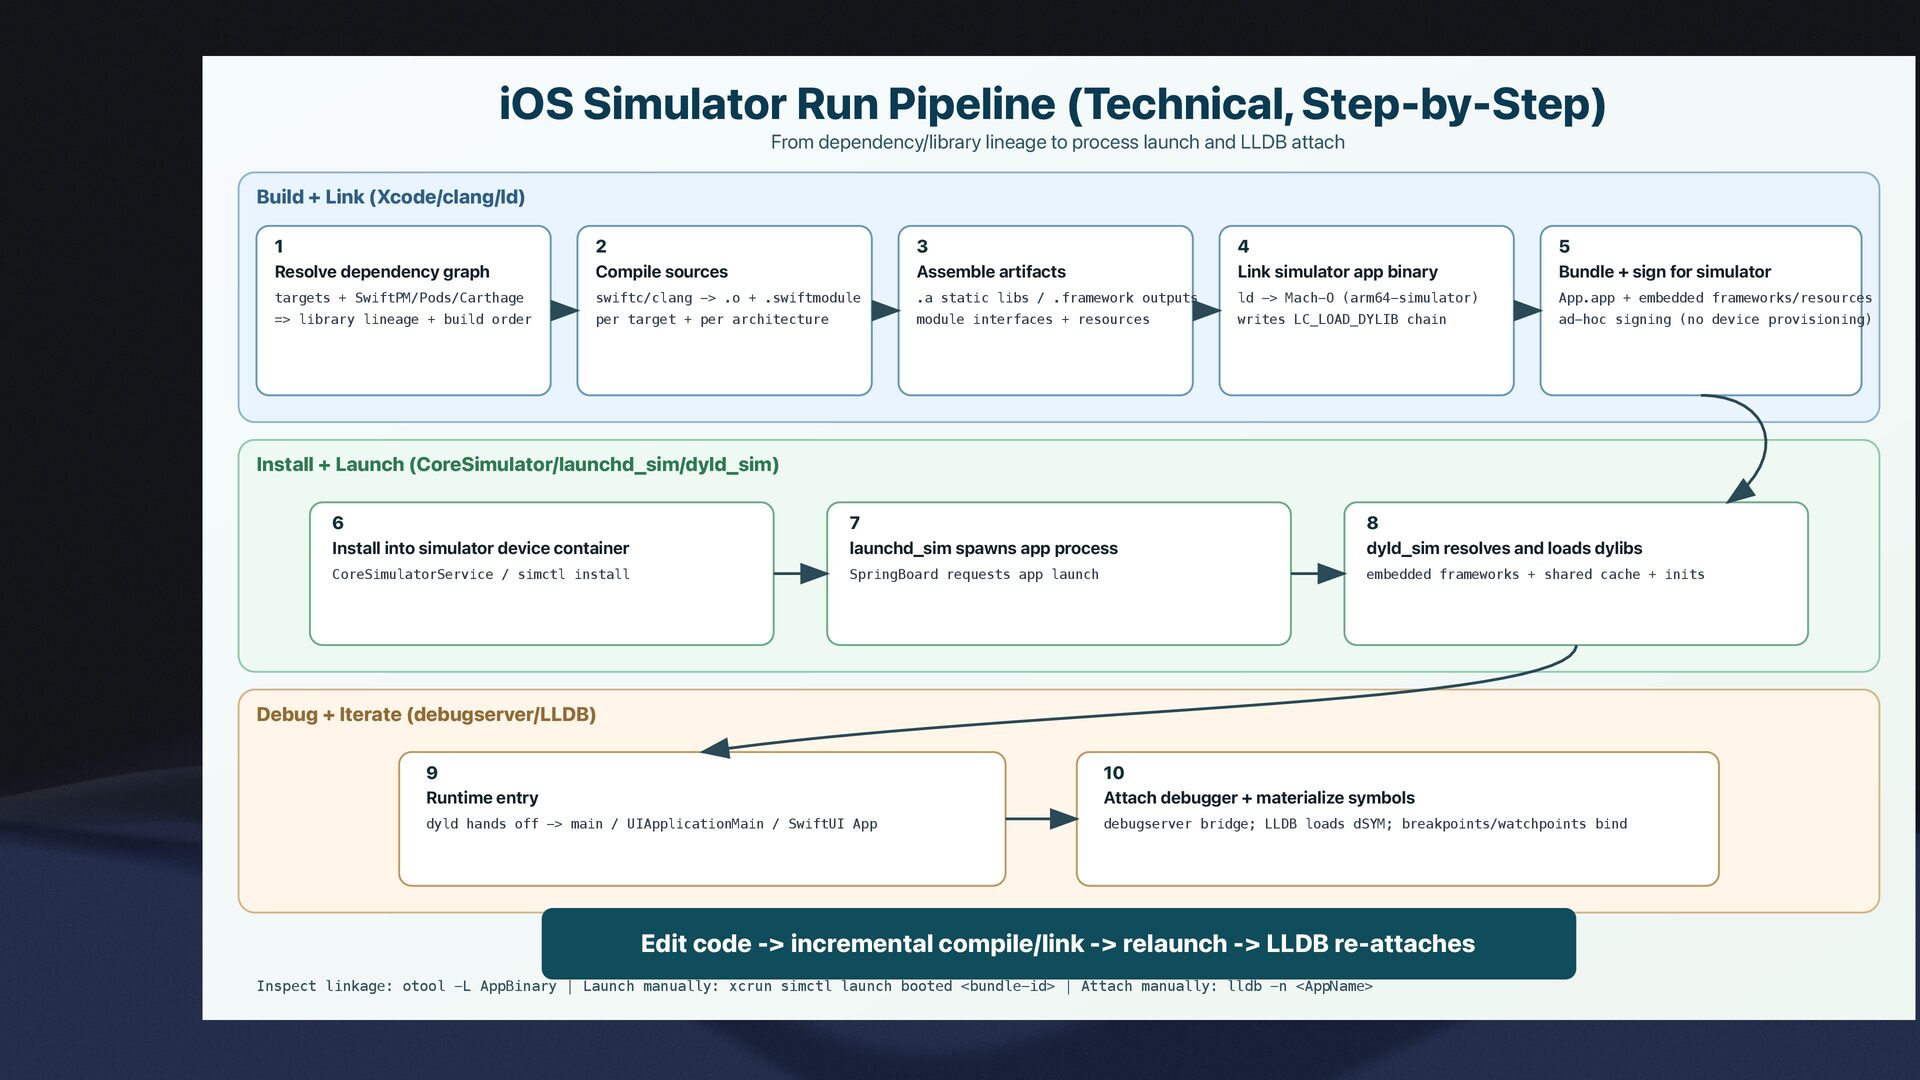Image resolution: width=1920 pixels, height=1080 pixels.
Task: Click step 4 card 'Link simulator app binary'
Action: click(x=1366, y=310)
